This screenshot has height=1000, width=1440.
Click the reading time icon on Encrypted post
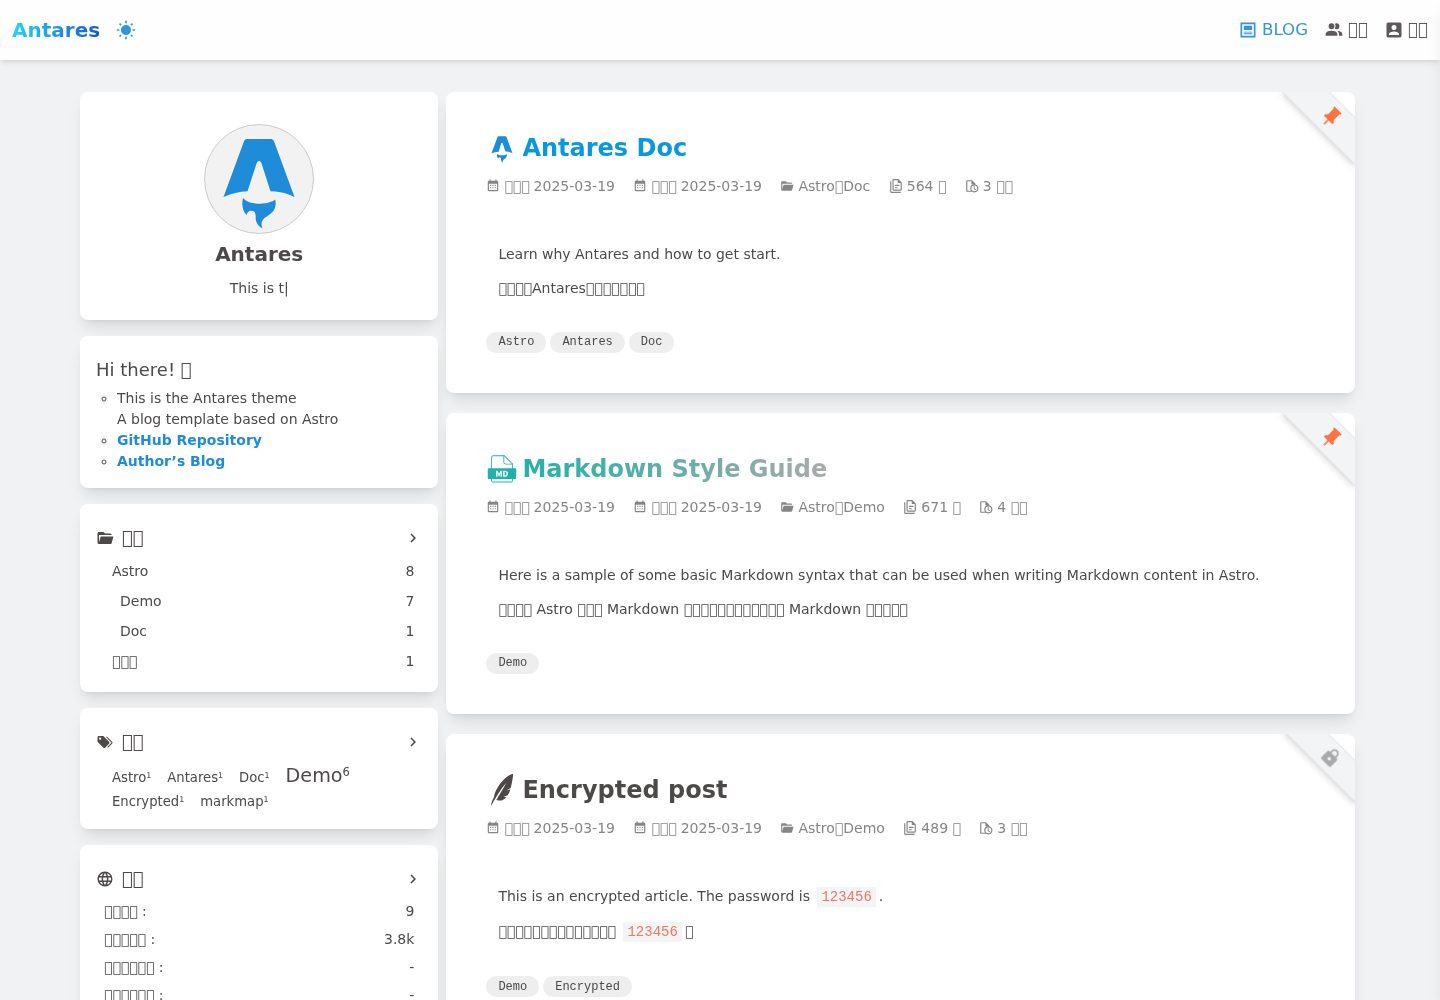pyautogui.click(x=986, y=828)
